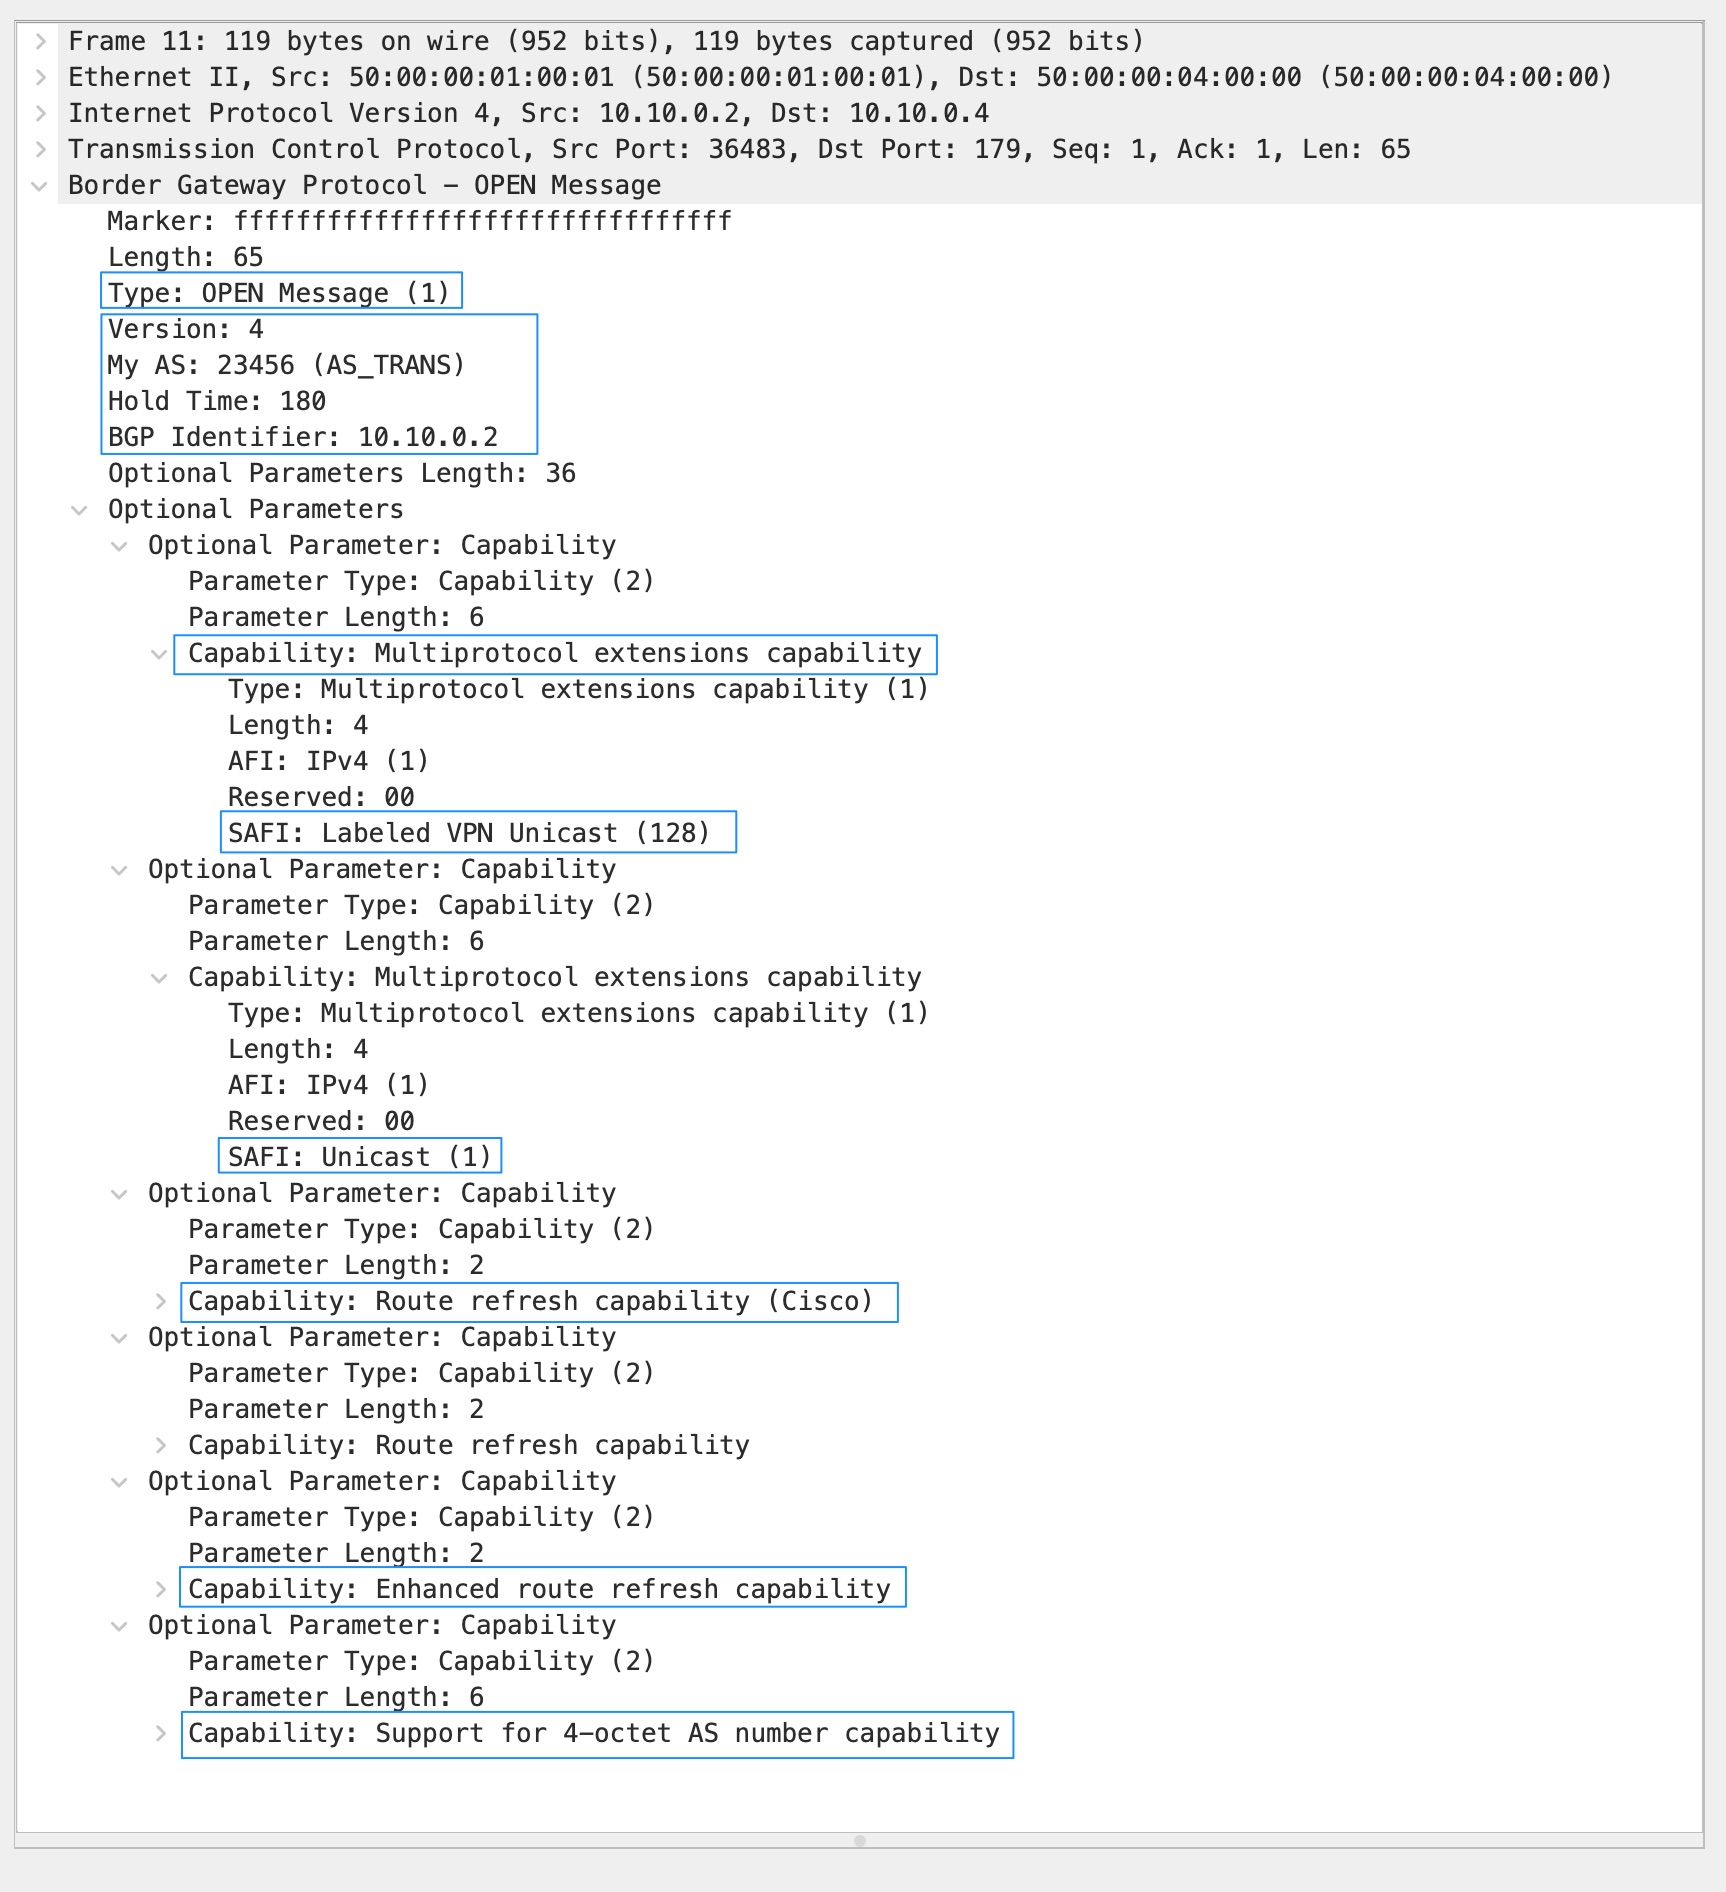Select the Hold Time: 180 field
Screen dimensions: 1726x1892
[x=217, y=401]
